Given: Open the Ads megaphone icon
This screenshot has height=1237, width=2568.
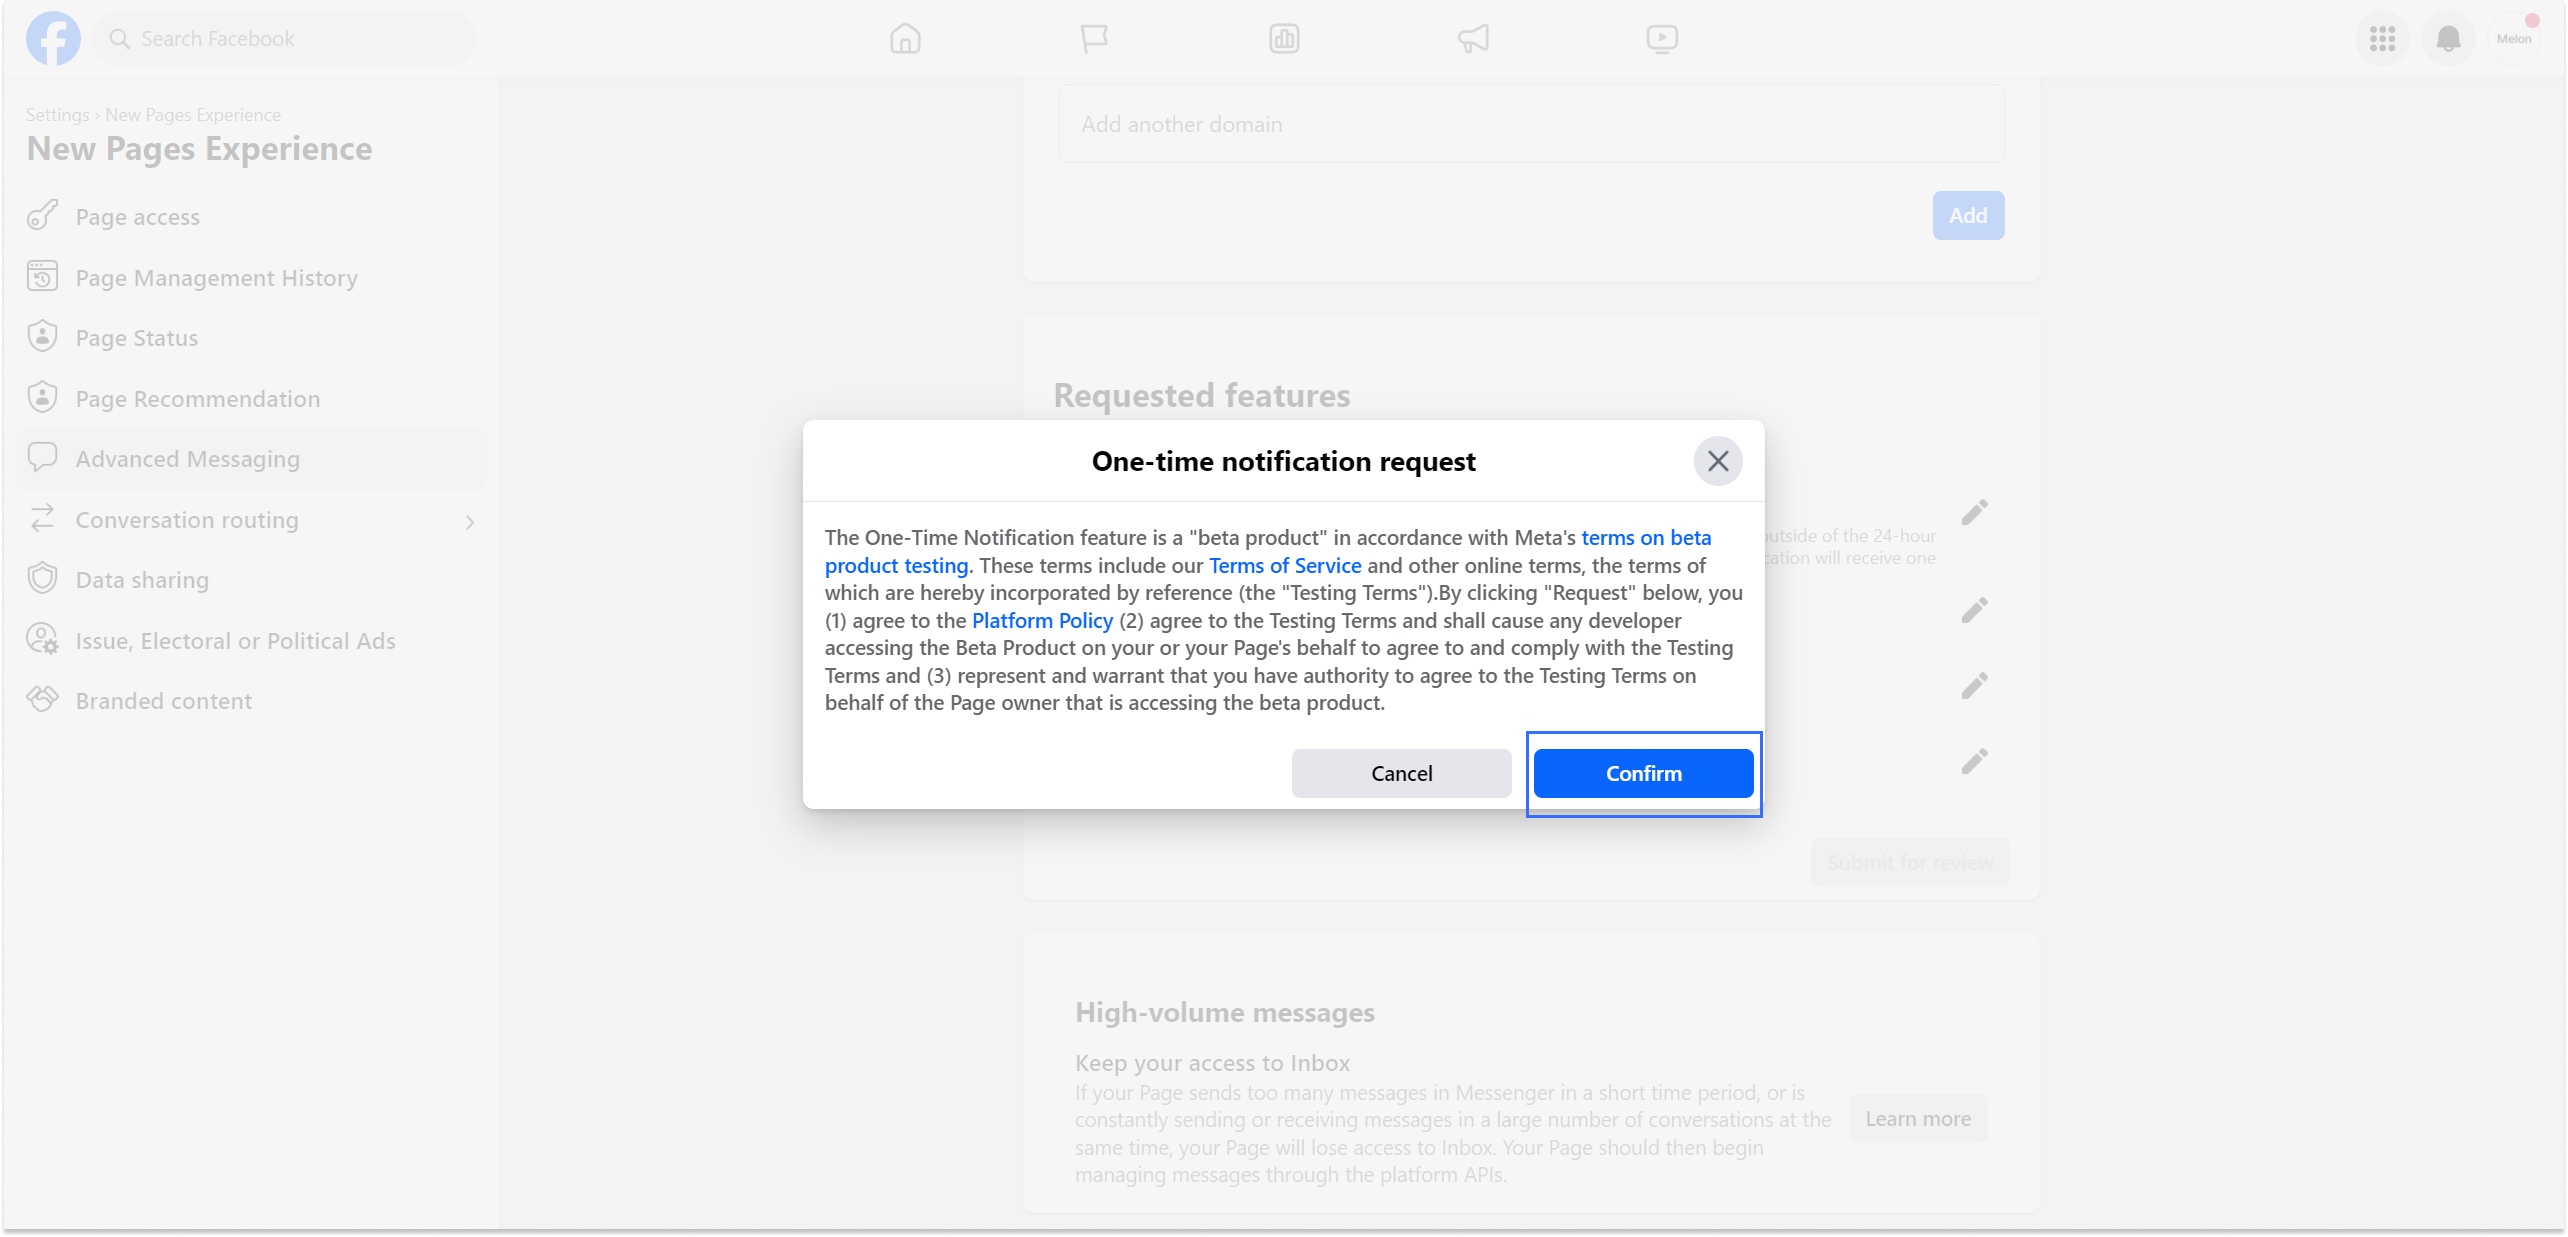Looking at the screenshot, I should point(1473,39).
